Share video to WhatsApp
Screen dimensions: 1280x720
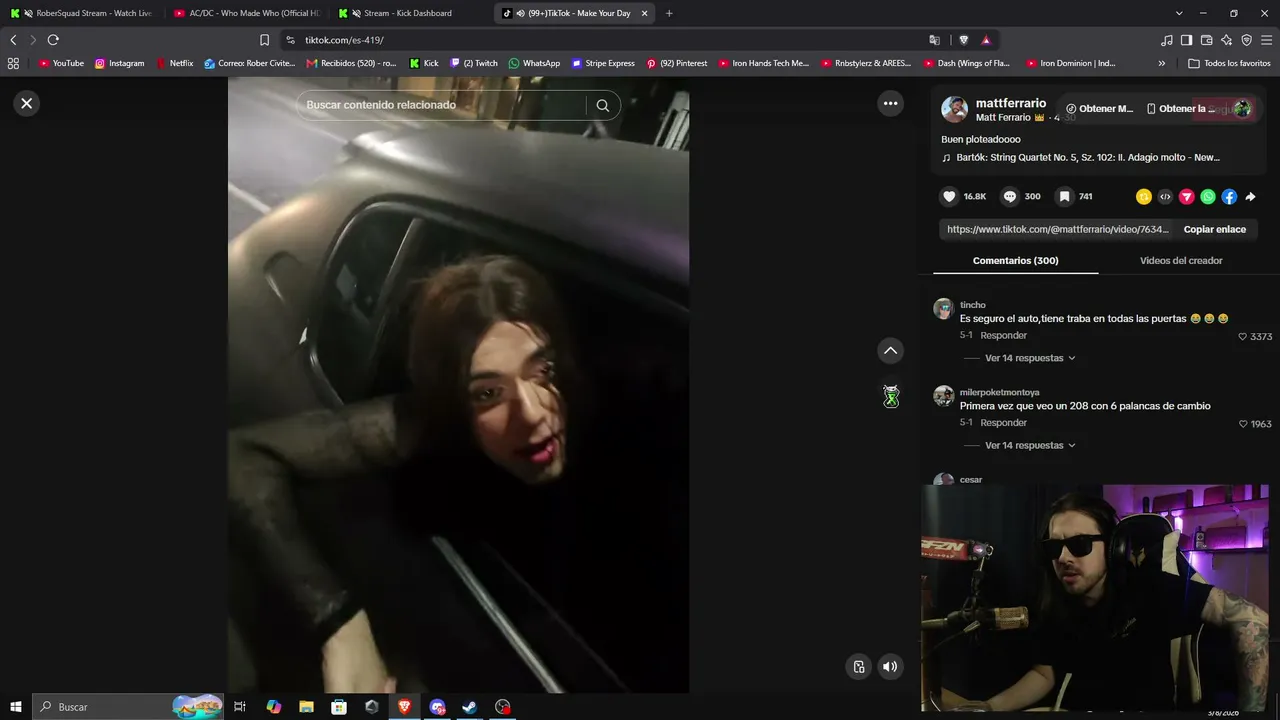click(1208, 197)
